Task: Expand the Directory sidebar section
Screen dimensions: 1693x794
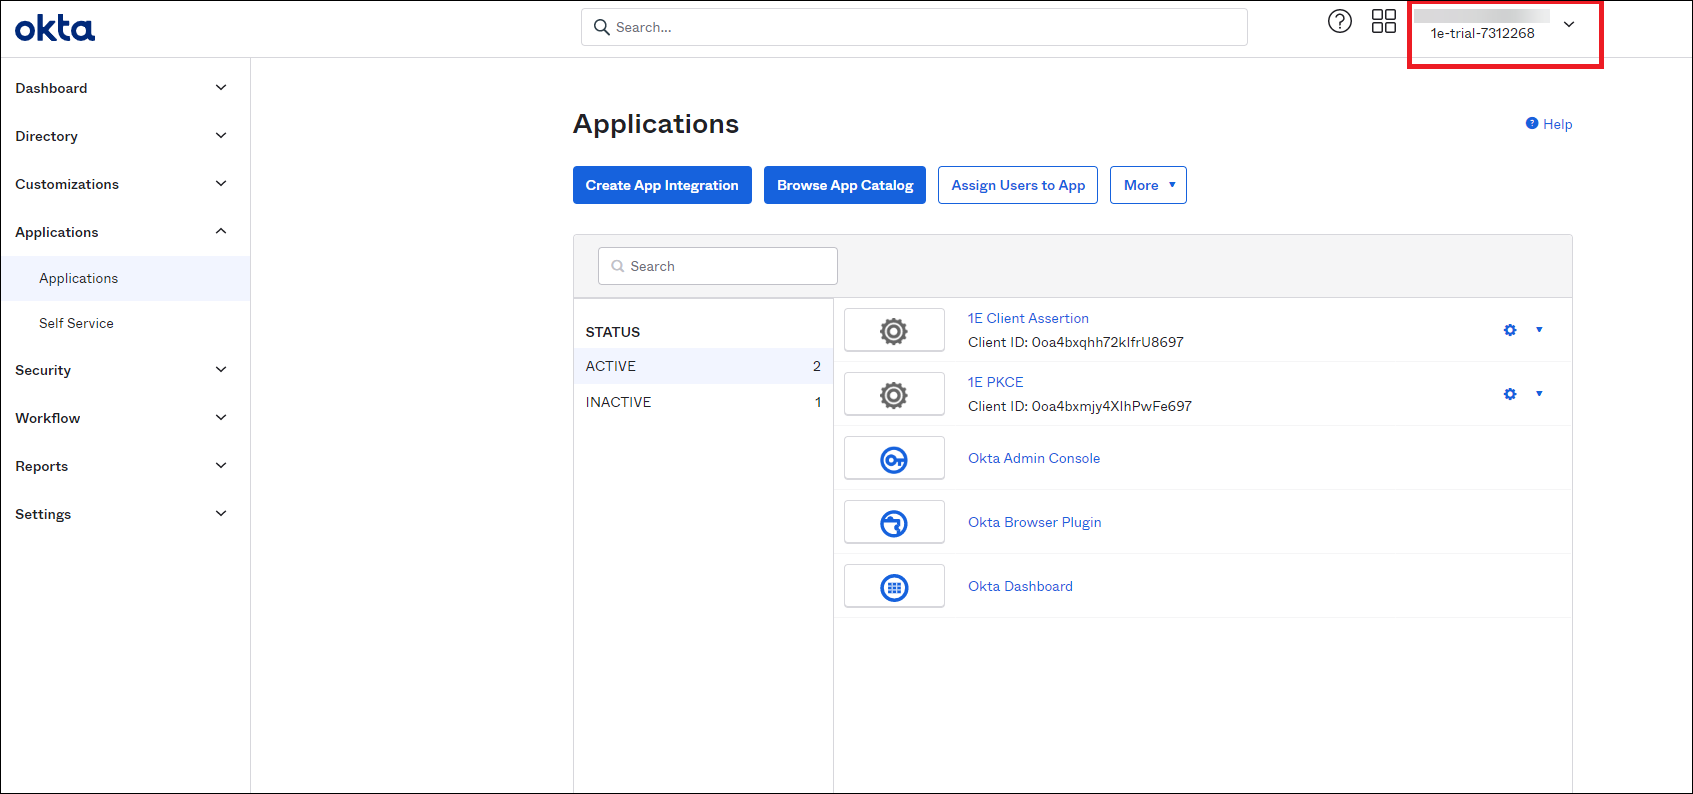Action: (x=120, y=136)
